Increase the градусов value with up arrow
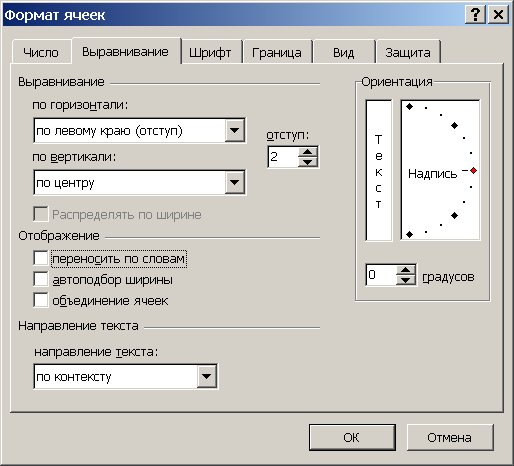The image size is (514, 466). click(x=406, y=270)
